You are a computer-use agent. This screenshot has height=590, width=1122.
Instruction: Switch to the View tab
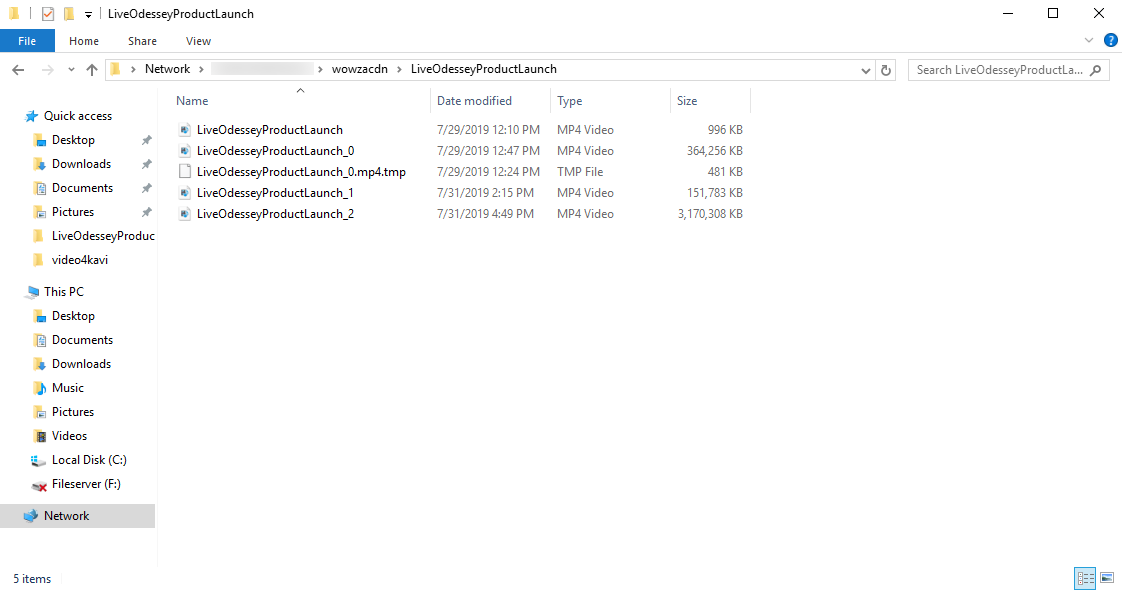point(198,41)
